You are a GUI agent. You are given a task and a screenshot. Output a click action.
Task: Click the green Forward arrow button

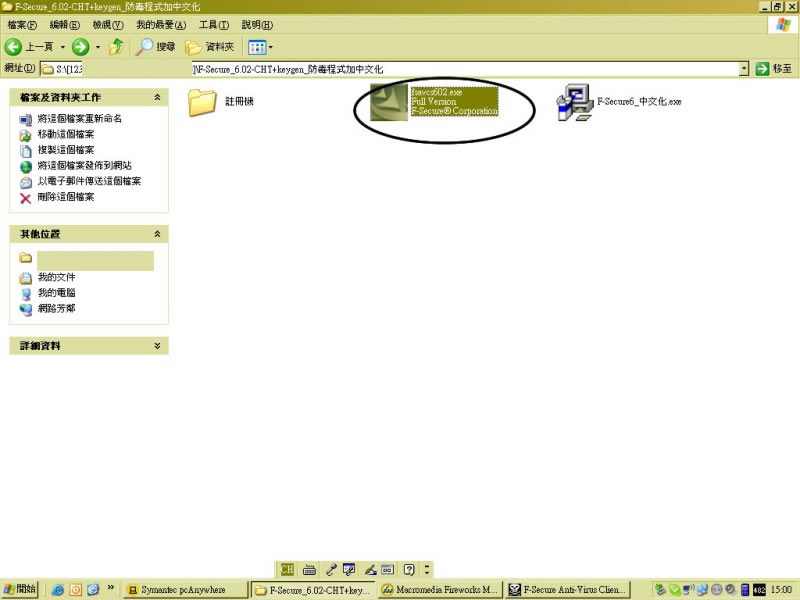(80, 47)
